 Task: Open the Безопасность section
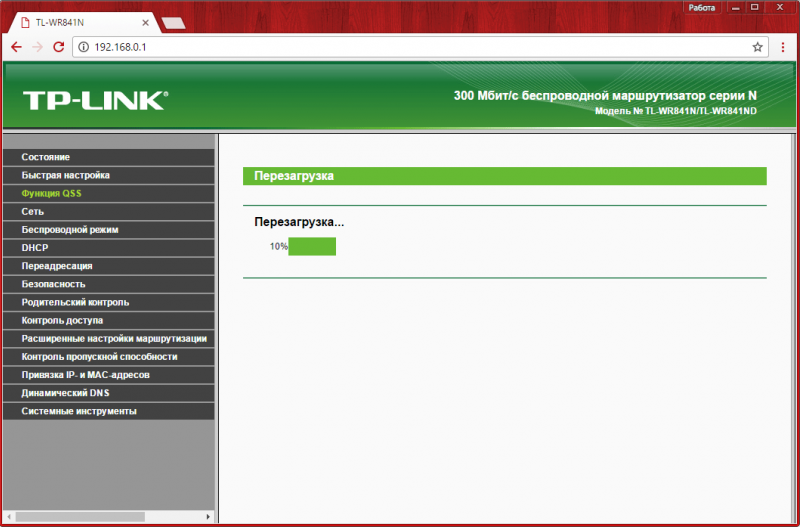109,284
